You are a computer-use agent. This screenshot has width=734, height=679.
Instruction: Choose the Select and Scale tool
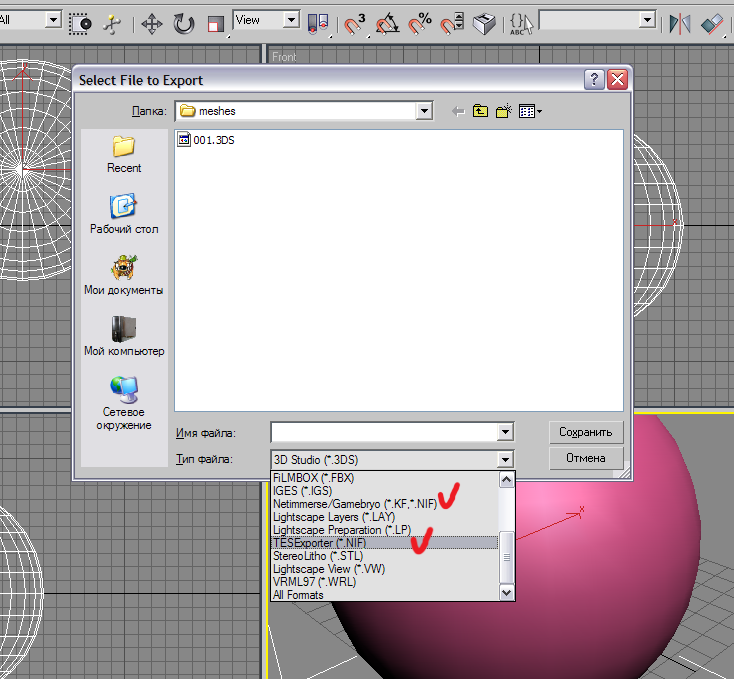click(x=215, y=24)
